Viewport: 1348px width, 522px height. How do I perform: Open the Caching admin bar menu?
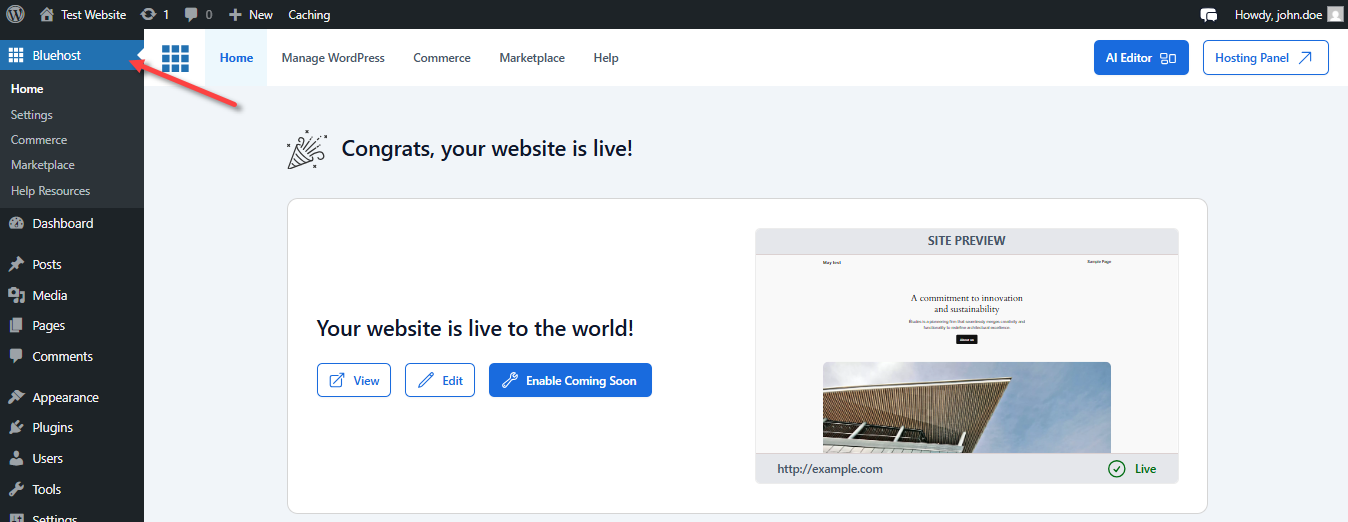coord(309,14)
